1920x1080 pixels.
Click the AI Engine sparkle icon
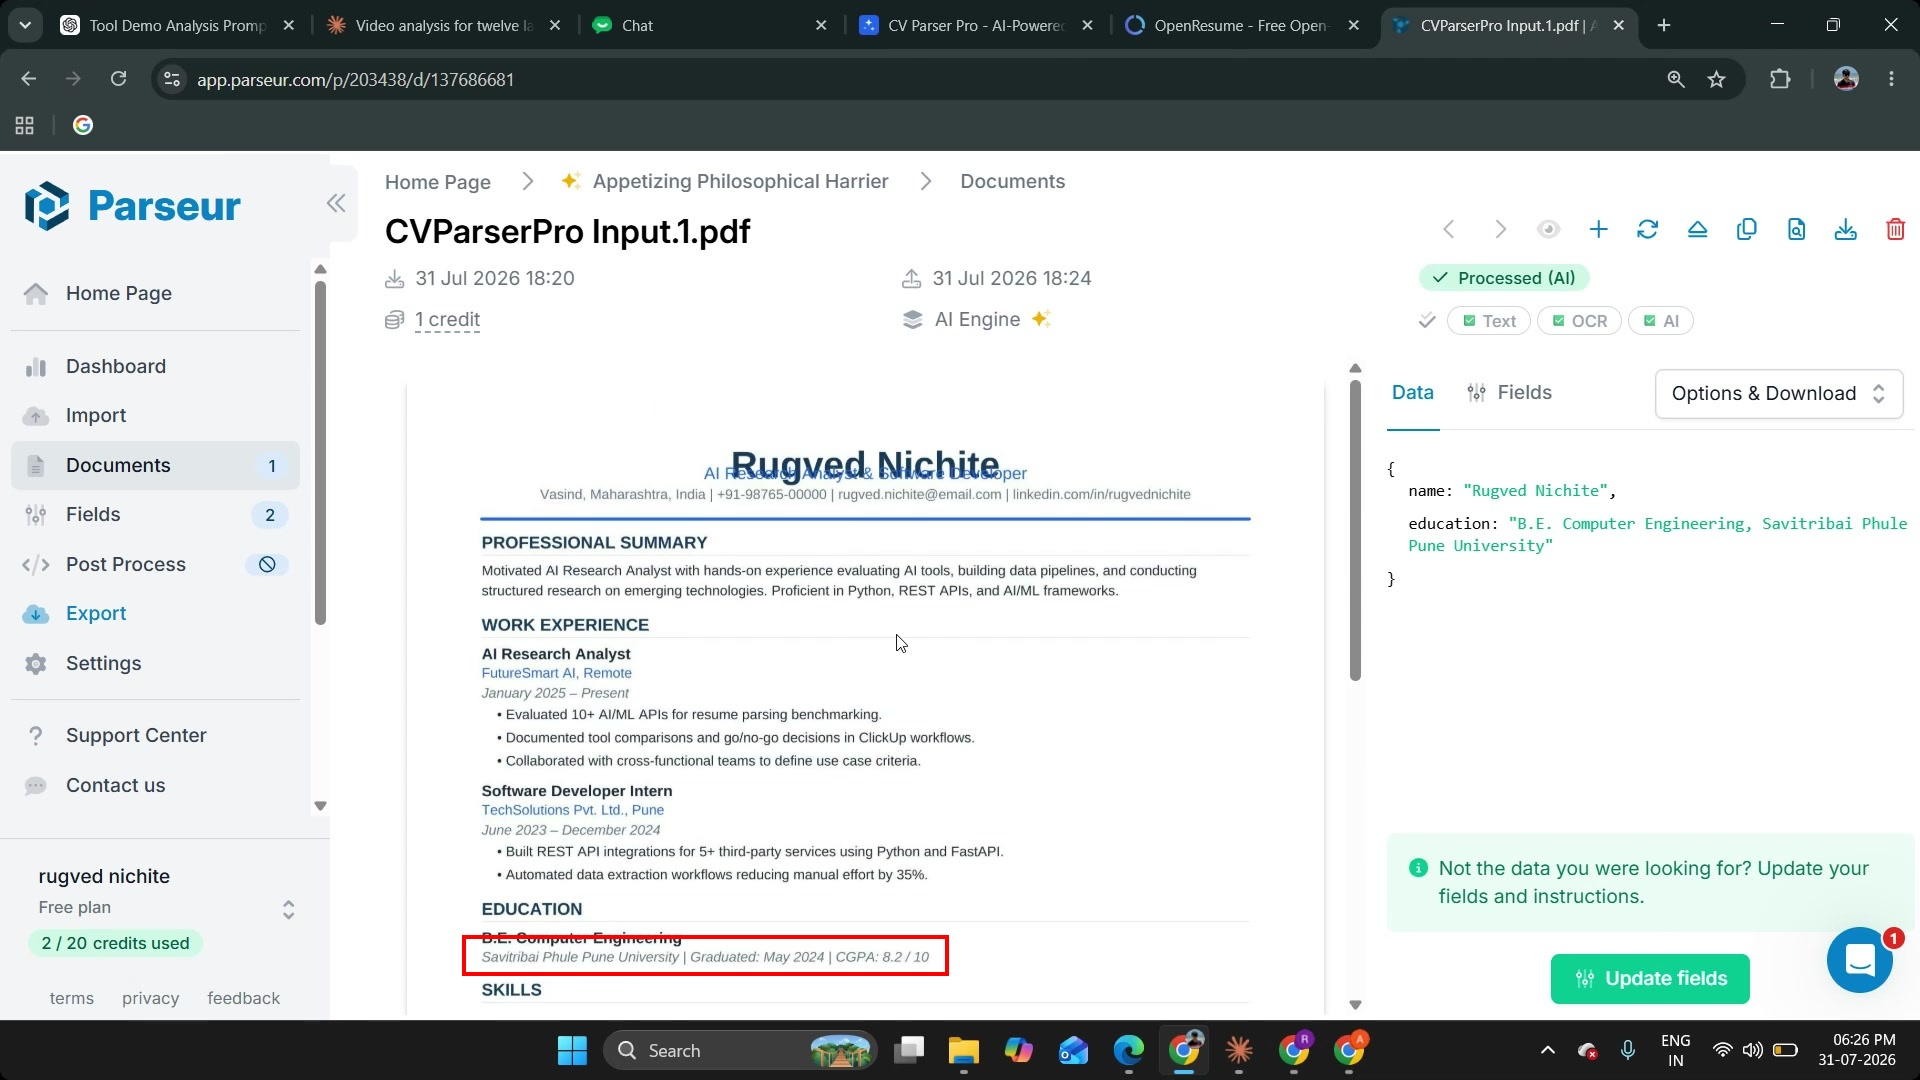tap(1041, 319)
